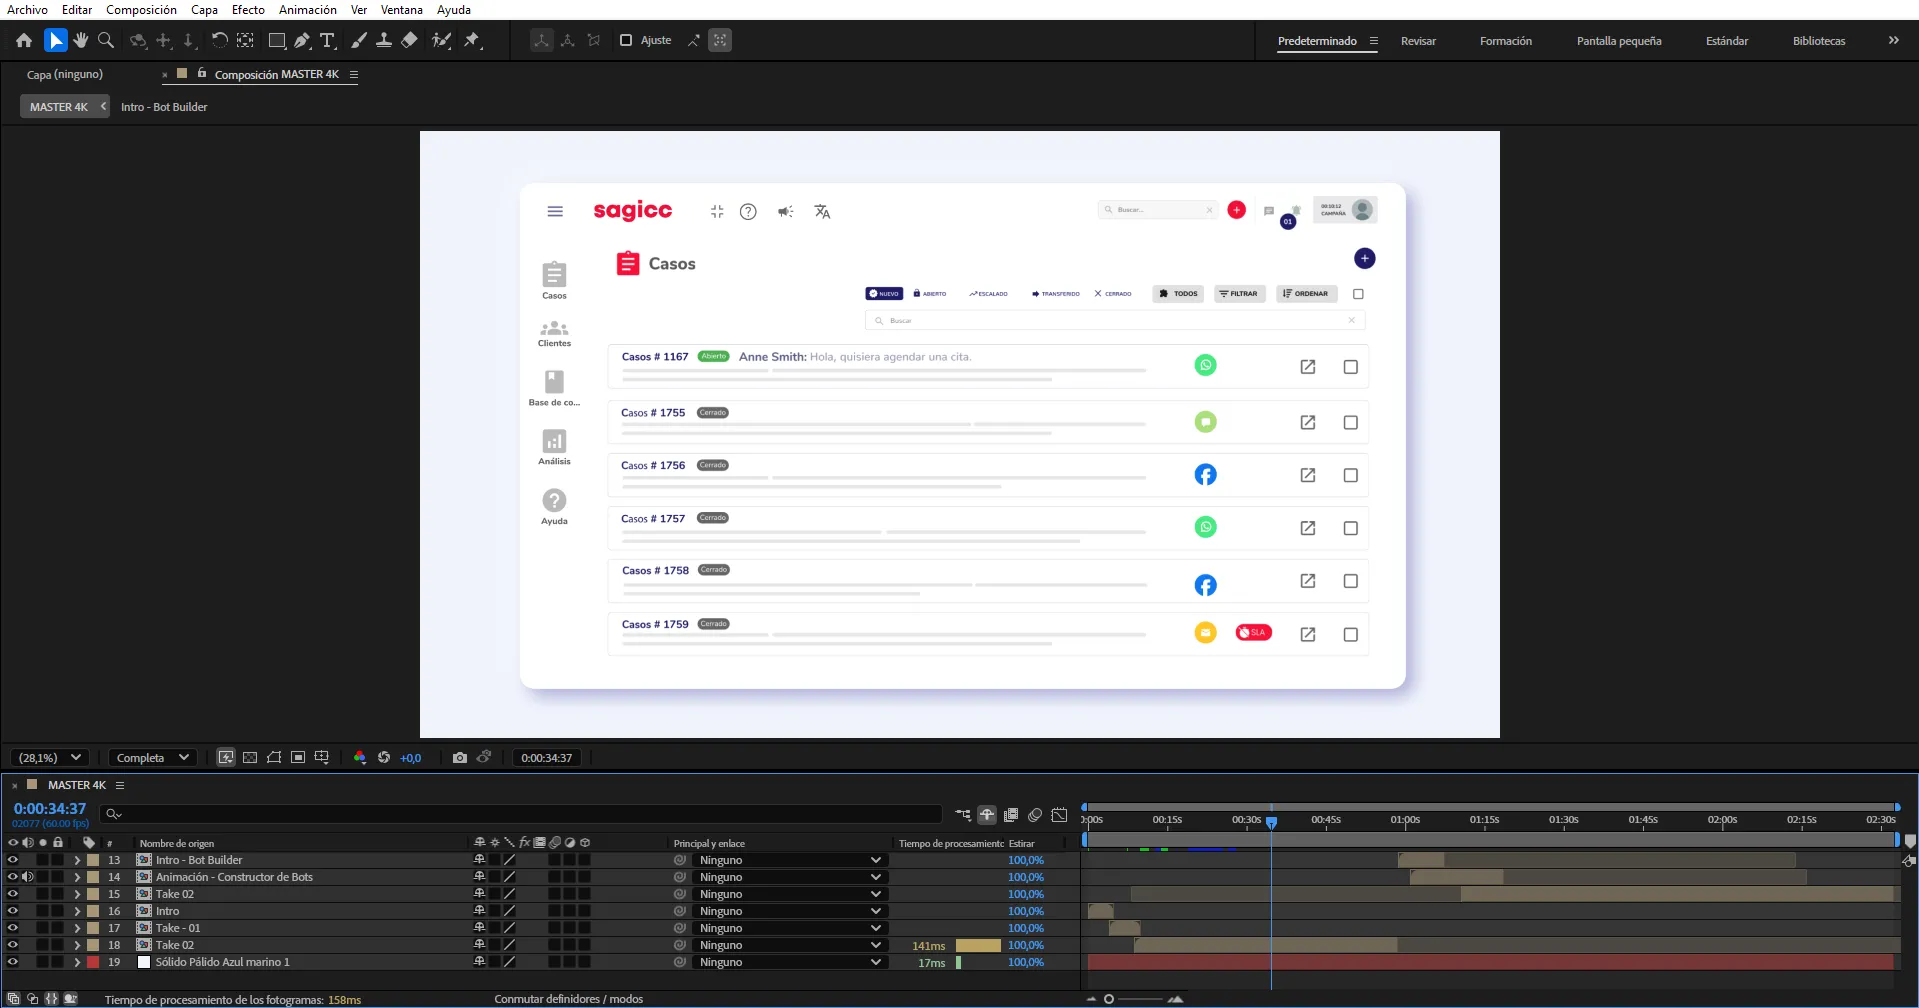
Task: Select the Rotation tool
Action: pos(219,40)
